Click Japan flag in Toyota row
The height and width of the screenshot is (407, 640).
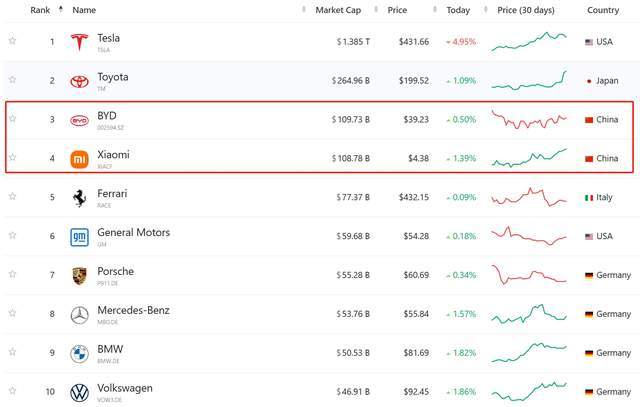tap(589, 81)
